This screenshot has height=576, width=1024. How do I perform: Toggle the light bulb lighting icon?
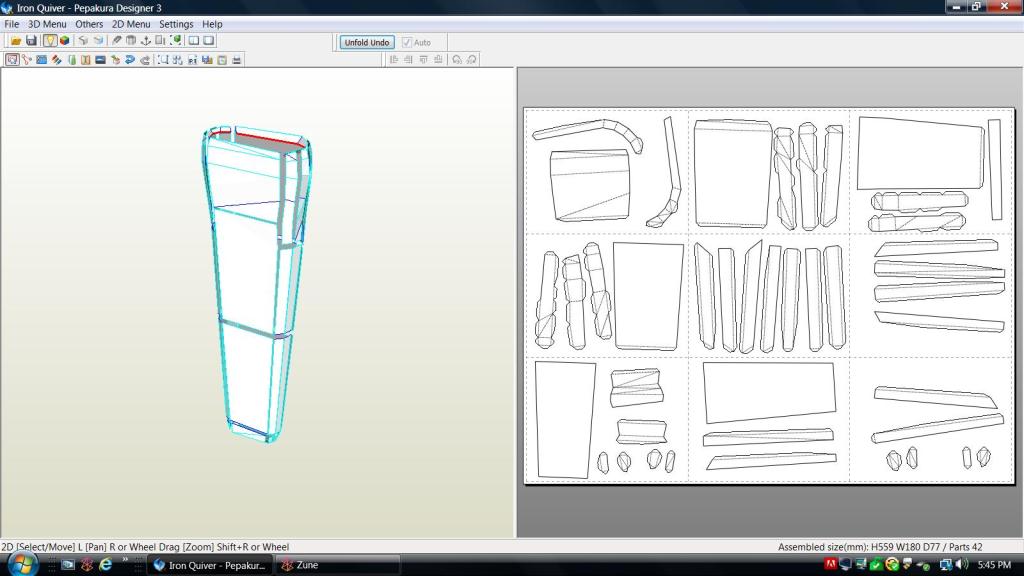point(50,40)
